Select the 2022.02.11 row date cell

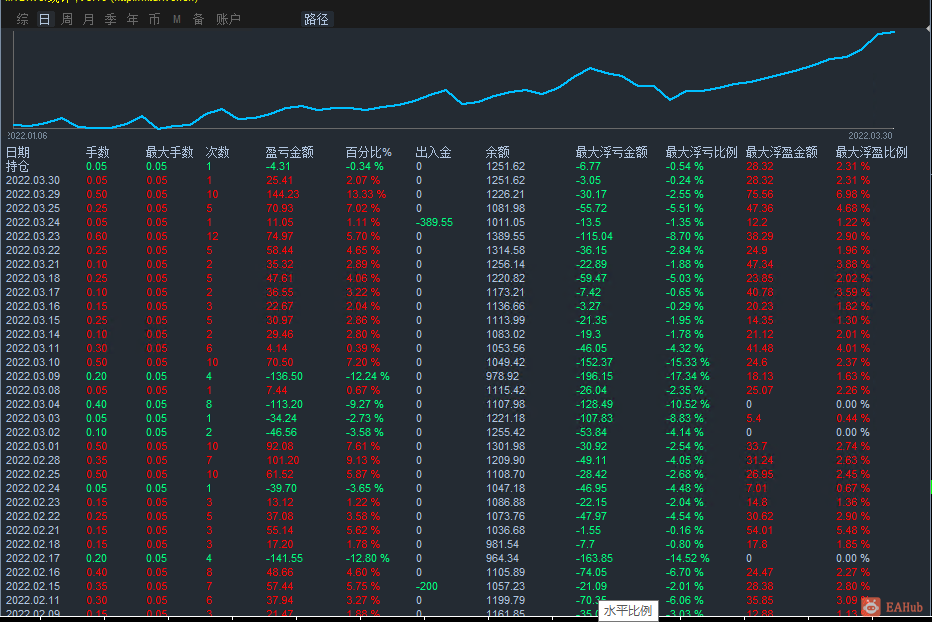[x=33, y=601]
